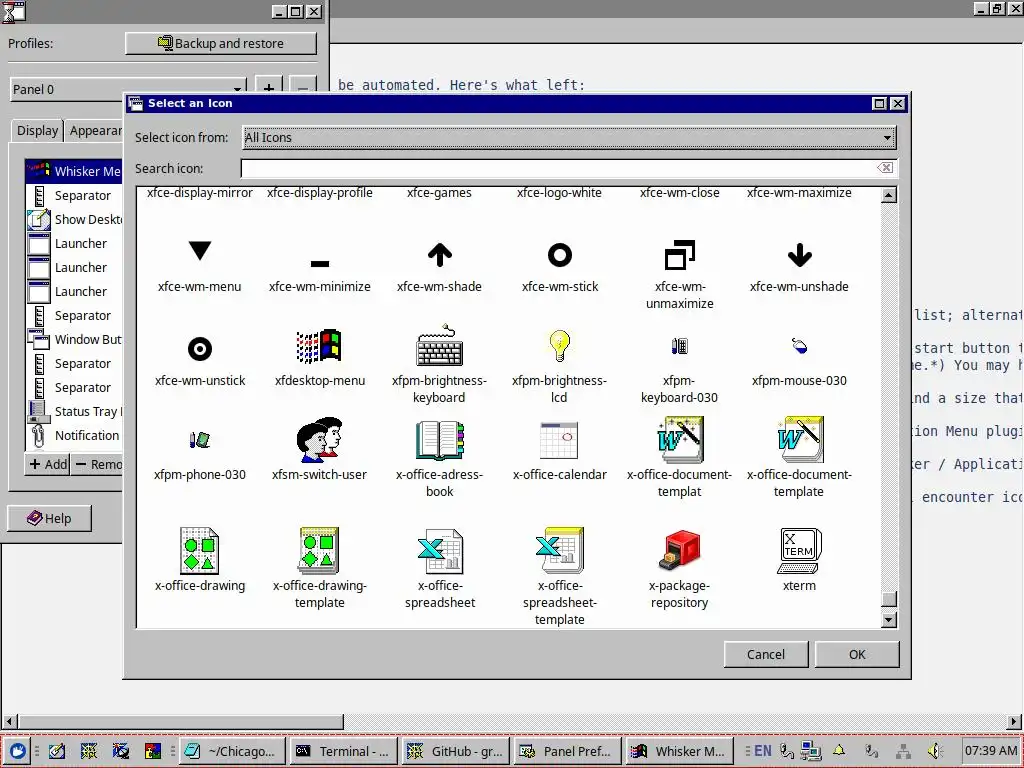Choose the x-office-drawing-template icon
1024x768 pixels.
coord(319,551)
